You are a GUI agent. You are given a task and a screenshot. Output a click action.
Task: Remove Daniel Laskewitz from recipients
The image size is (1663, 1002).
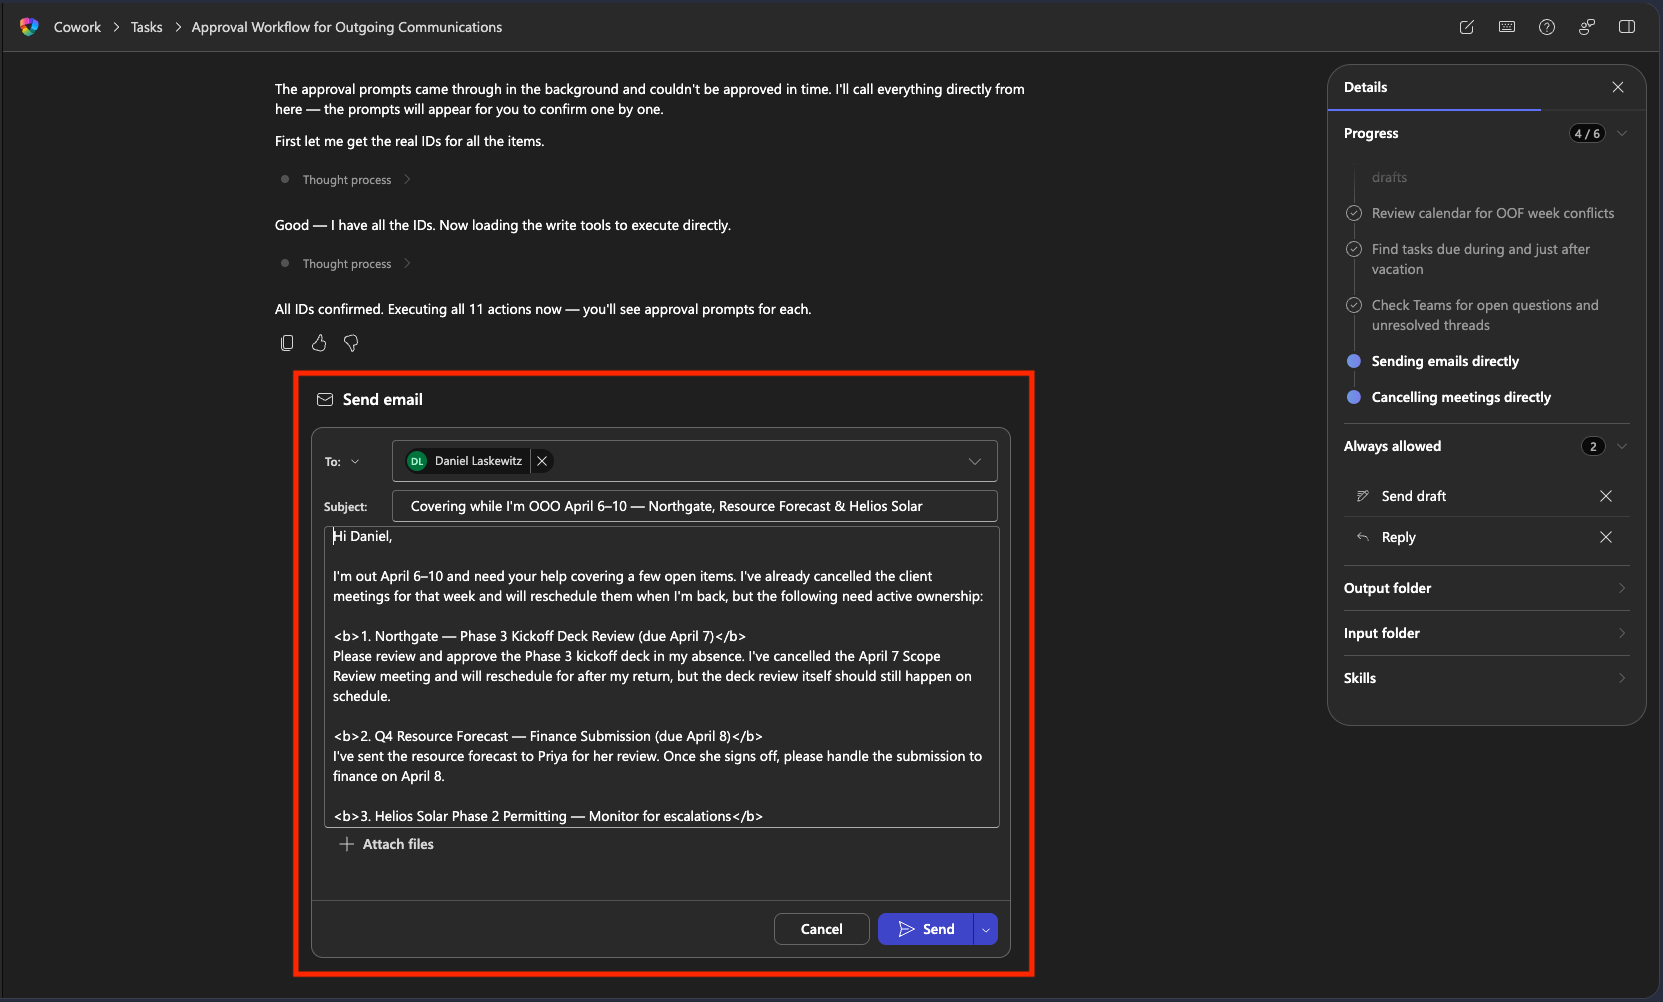click(x=542, y=461)
